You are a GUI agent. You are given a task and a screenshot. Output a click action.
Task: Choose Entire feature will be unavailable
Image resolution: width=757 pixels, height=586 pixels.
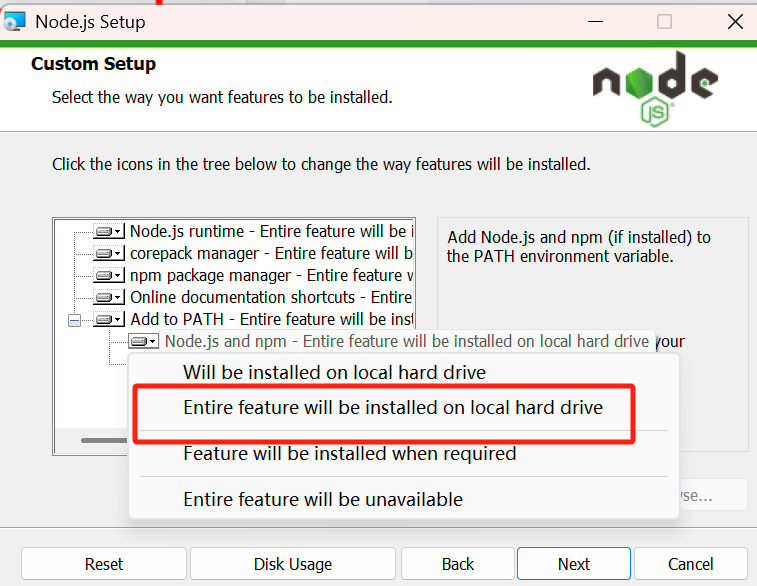323,499
